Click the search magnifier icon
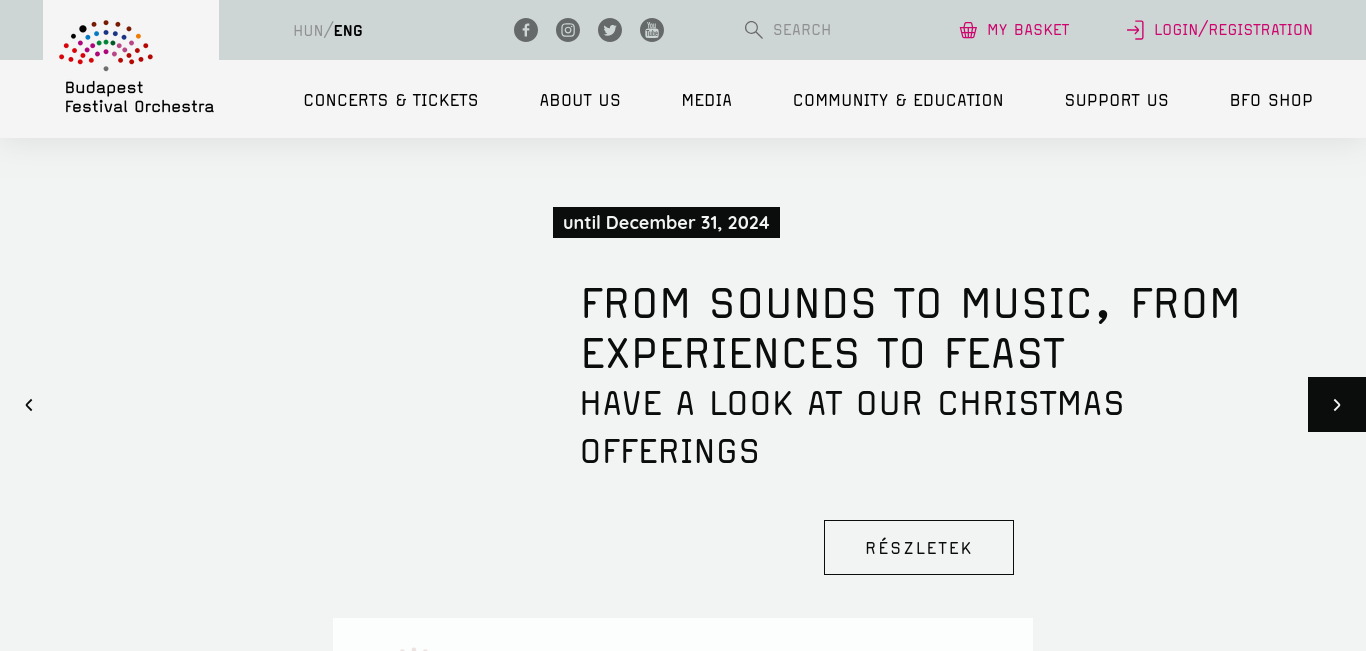 click(x=754, y=30)
